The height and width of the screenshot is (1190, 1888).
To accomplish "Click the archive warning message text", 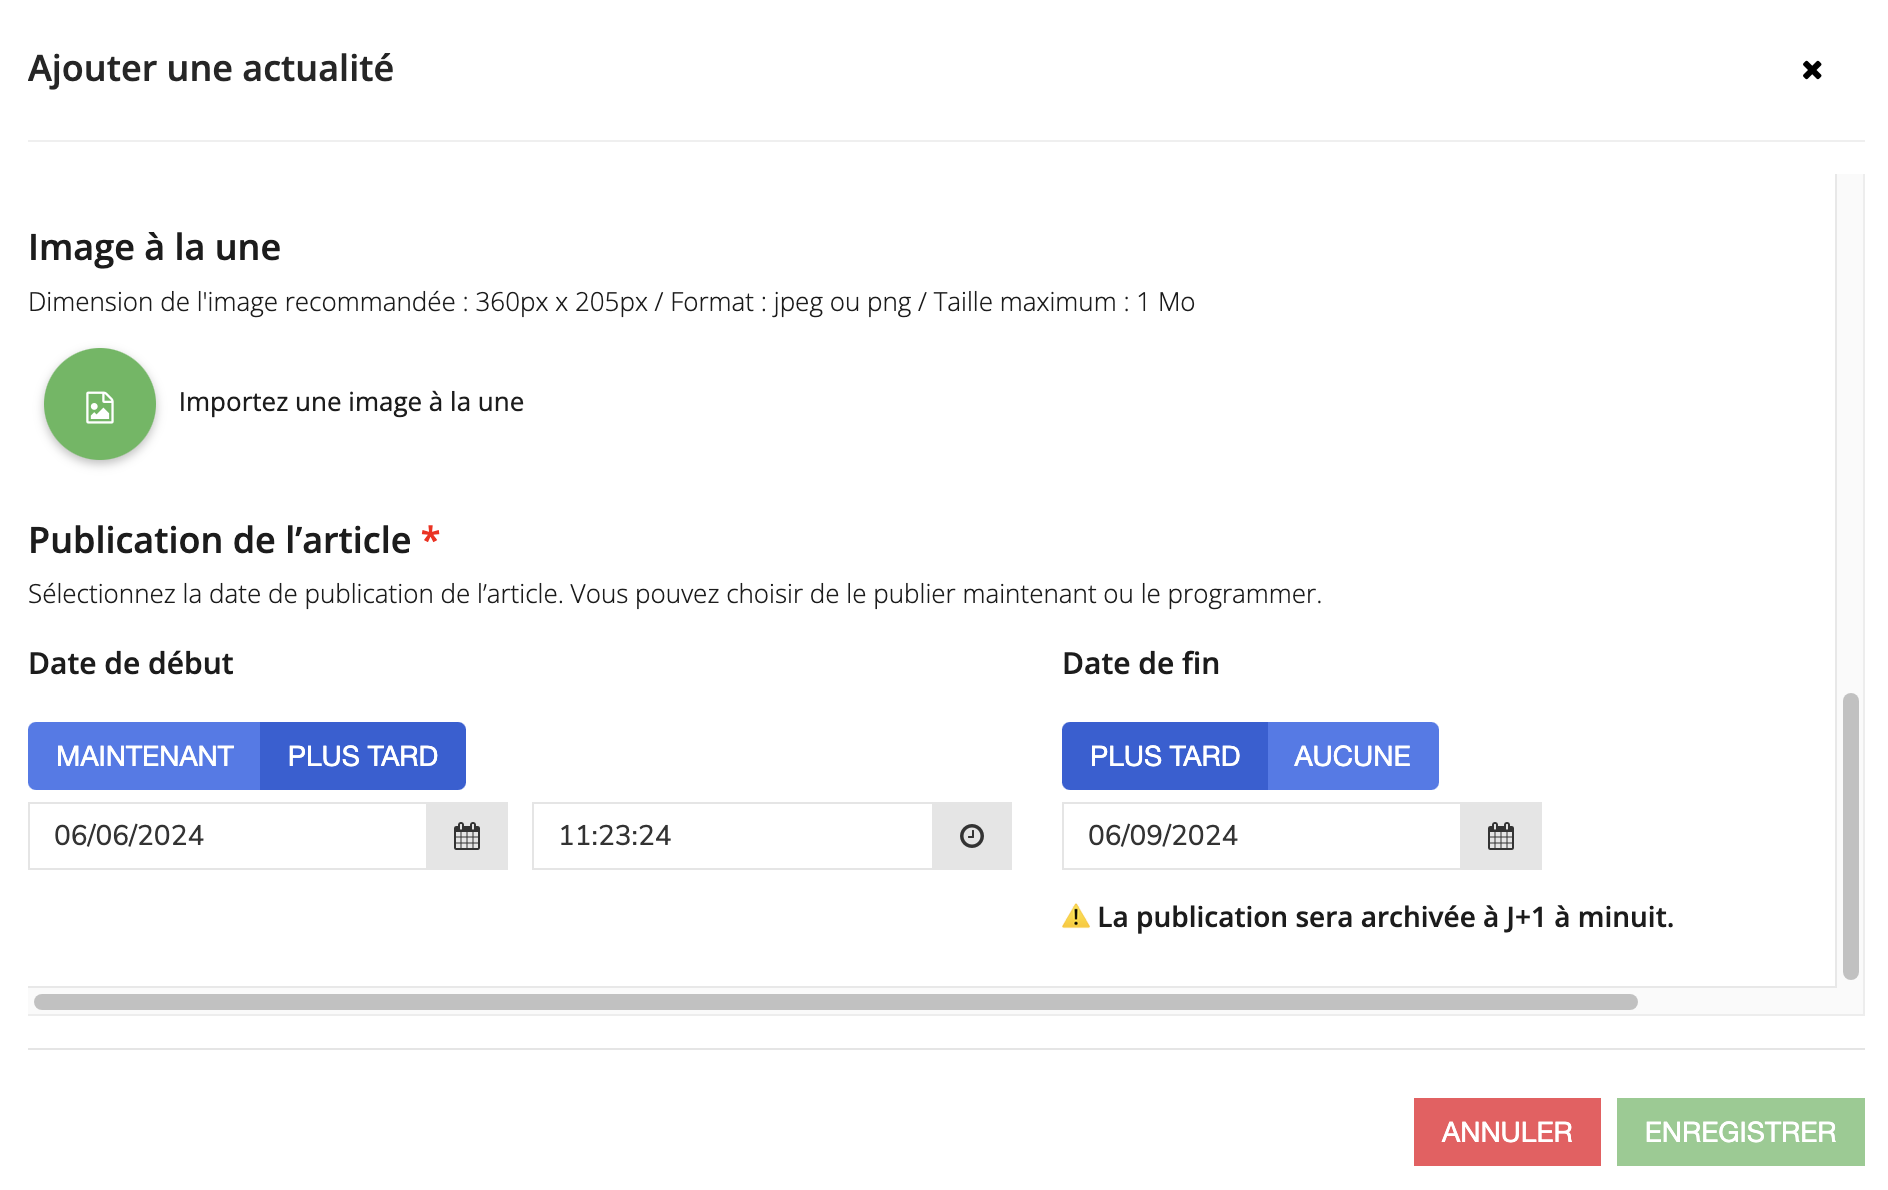I will click(1385, 917).
